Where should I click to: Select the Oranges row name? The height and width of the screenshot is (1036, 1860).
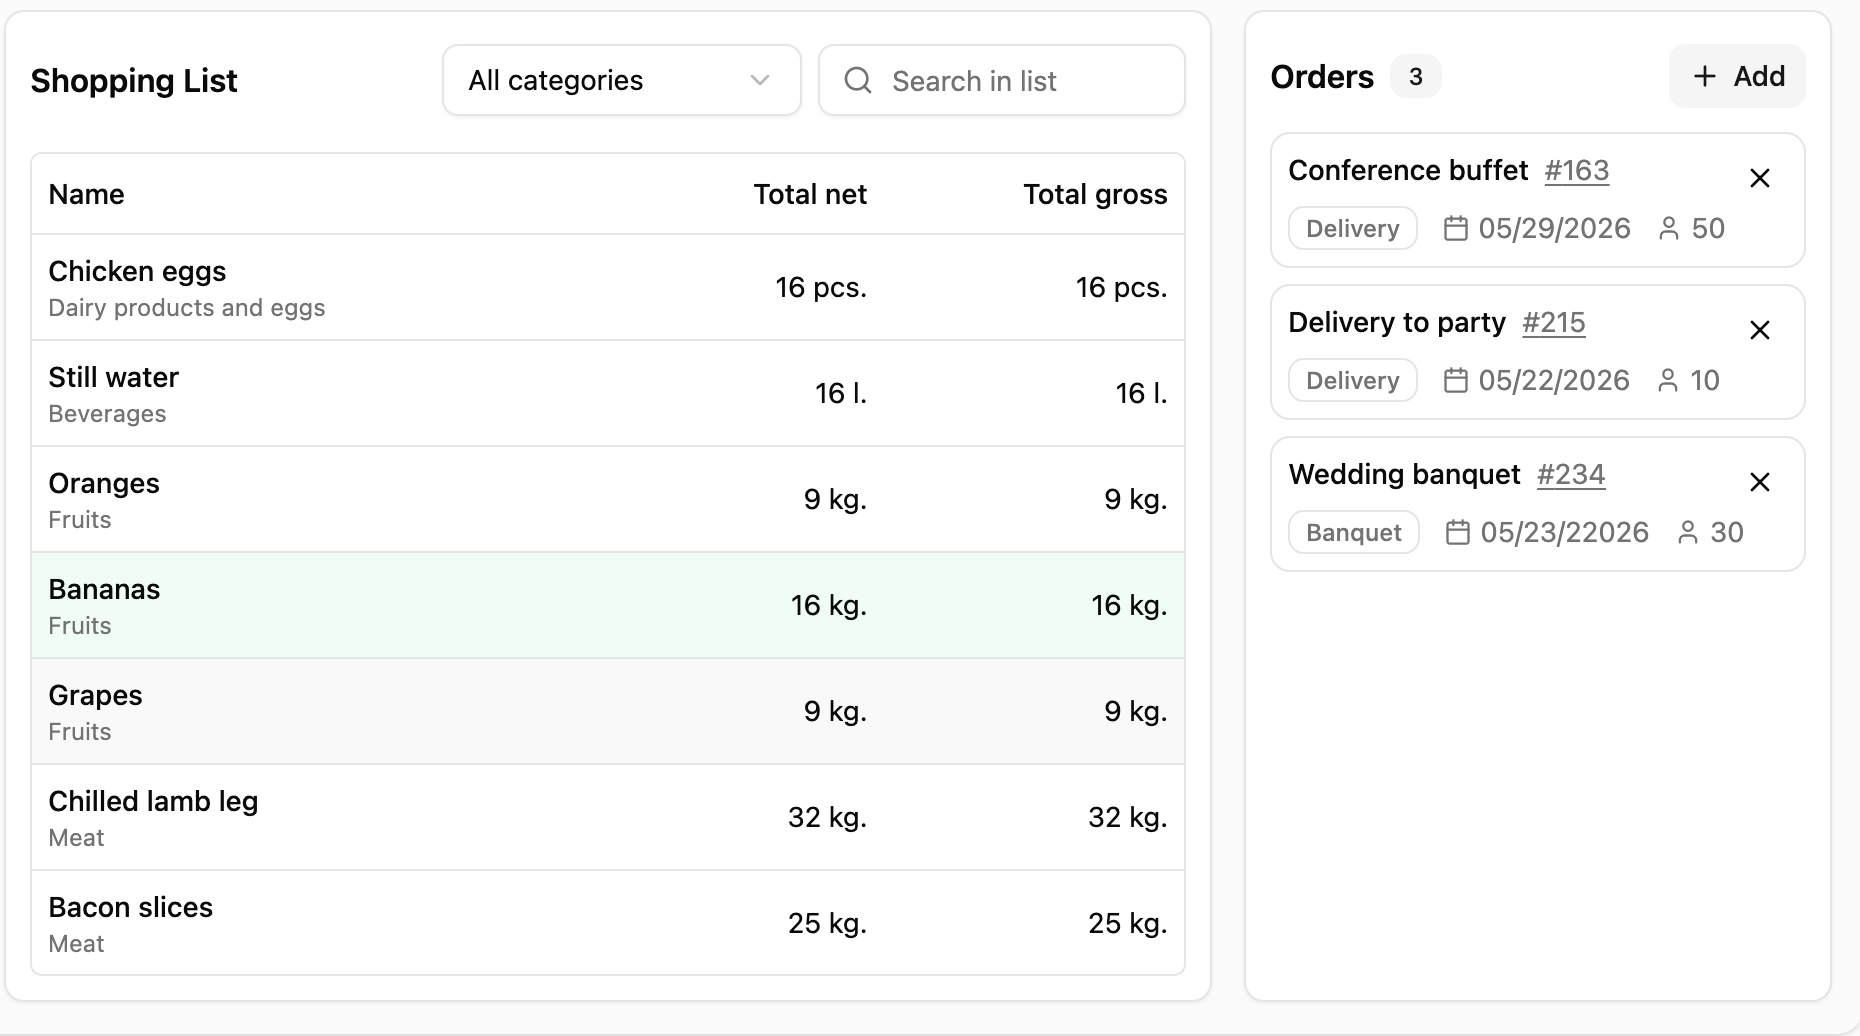click(x=104, y=483)
